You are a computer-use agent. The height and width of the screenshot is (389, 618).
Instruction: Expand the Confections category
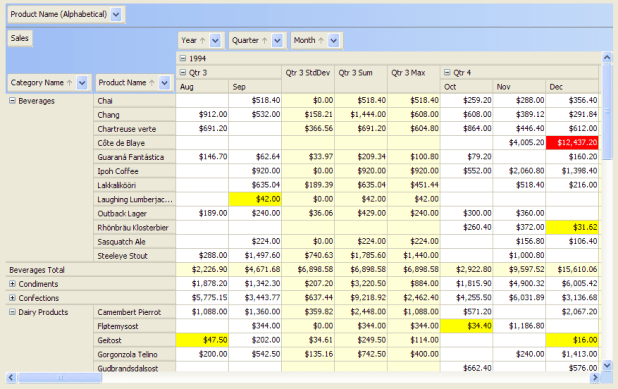[x=12, y=298]
